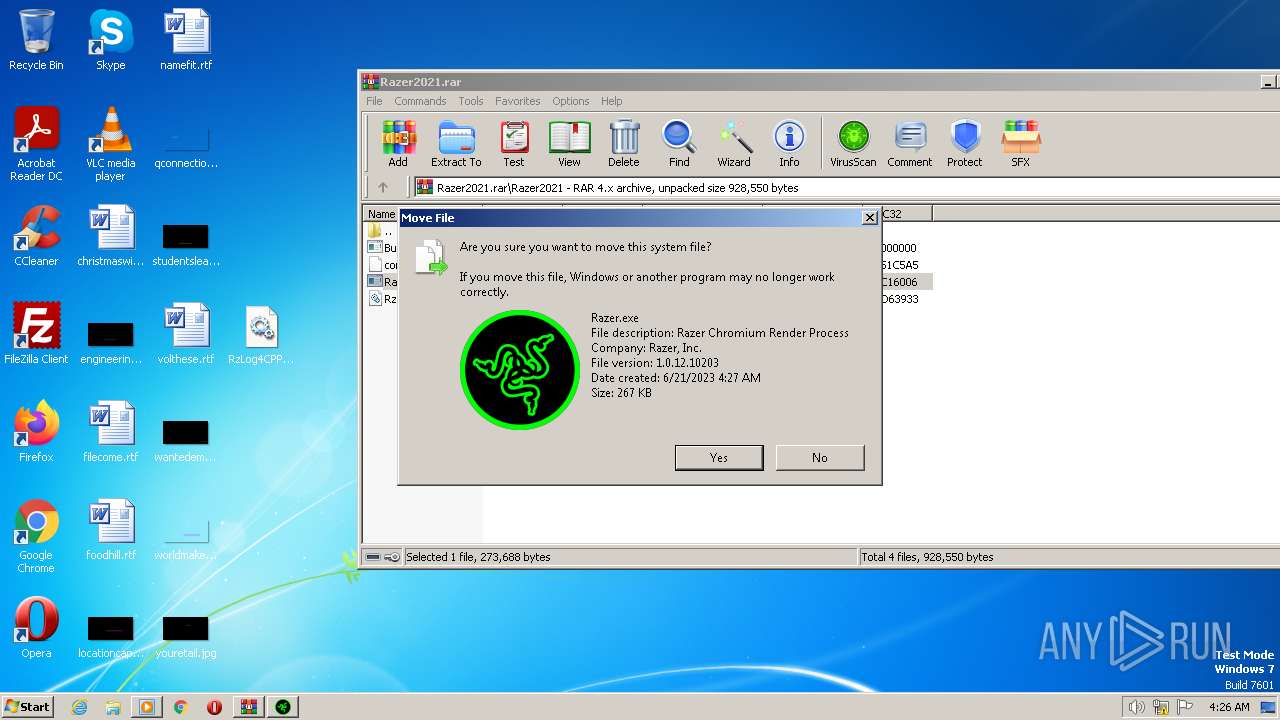The image size is (1280, 720).
Task: Click the Opera taskbar icon
Action: [x=214, y=707]
